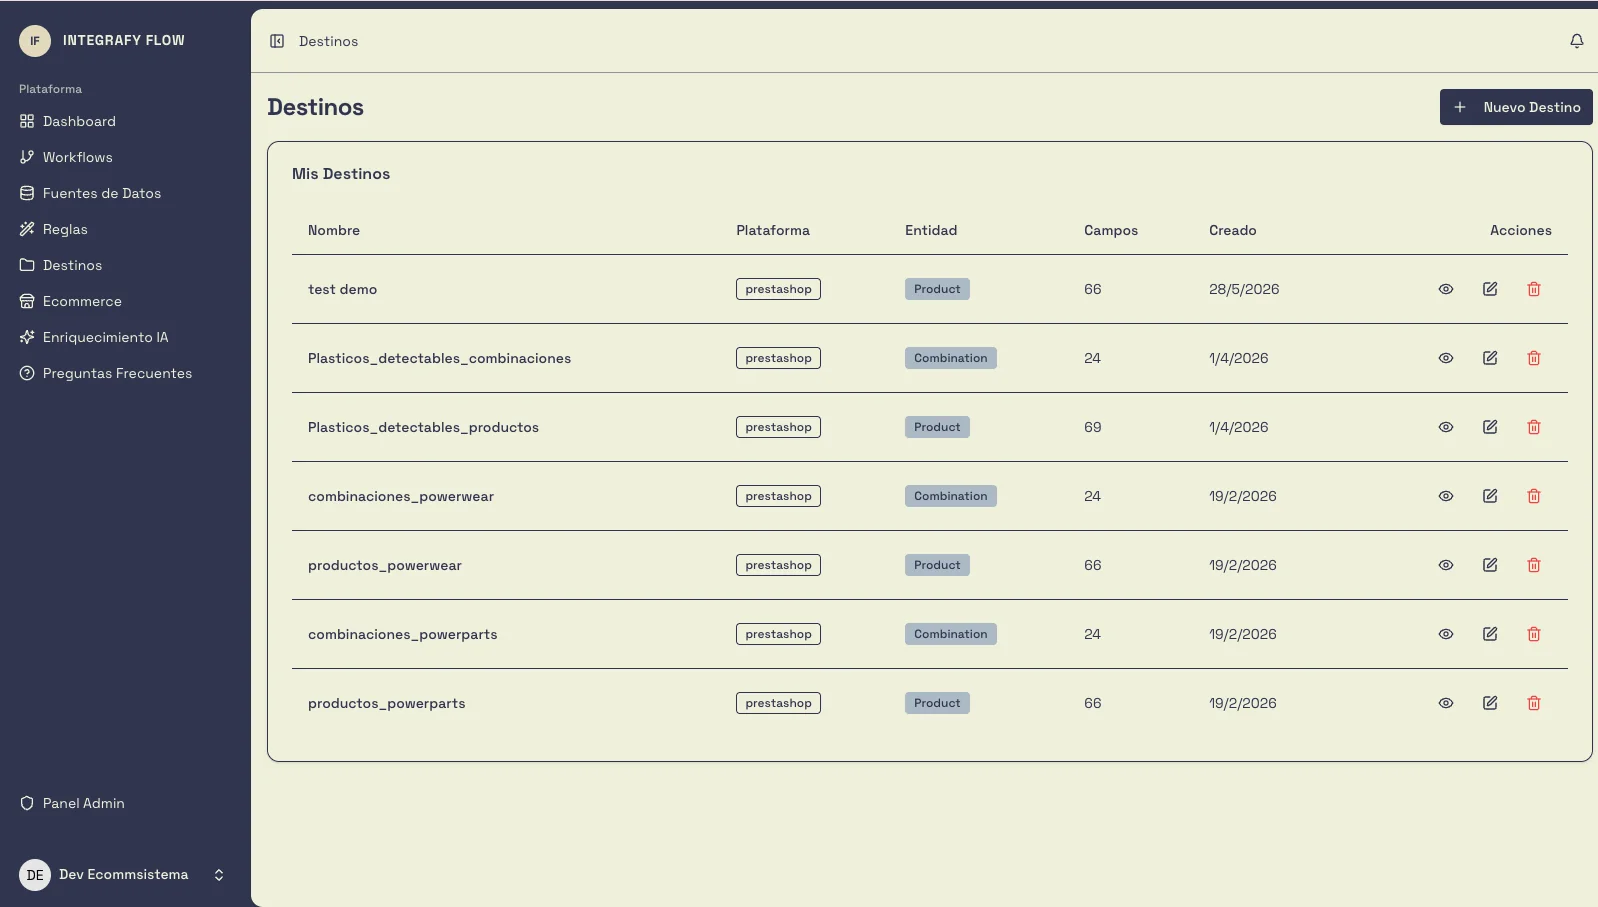Edit combinaciones_powerwear destination

(x=1490, y=496)
